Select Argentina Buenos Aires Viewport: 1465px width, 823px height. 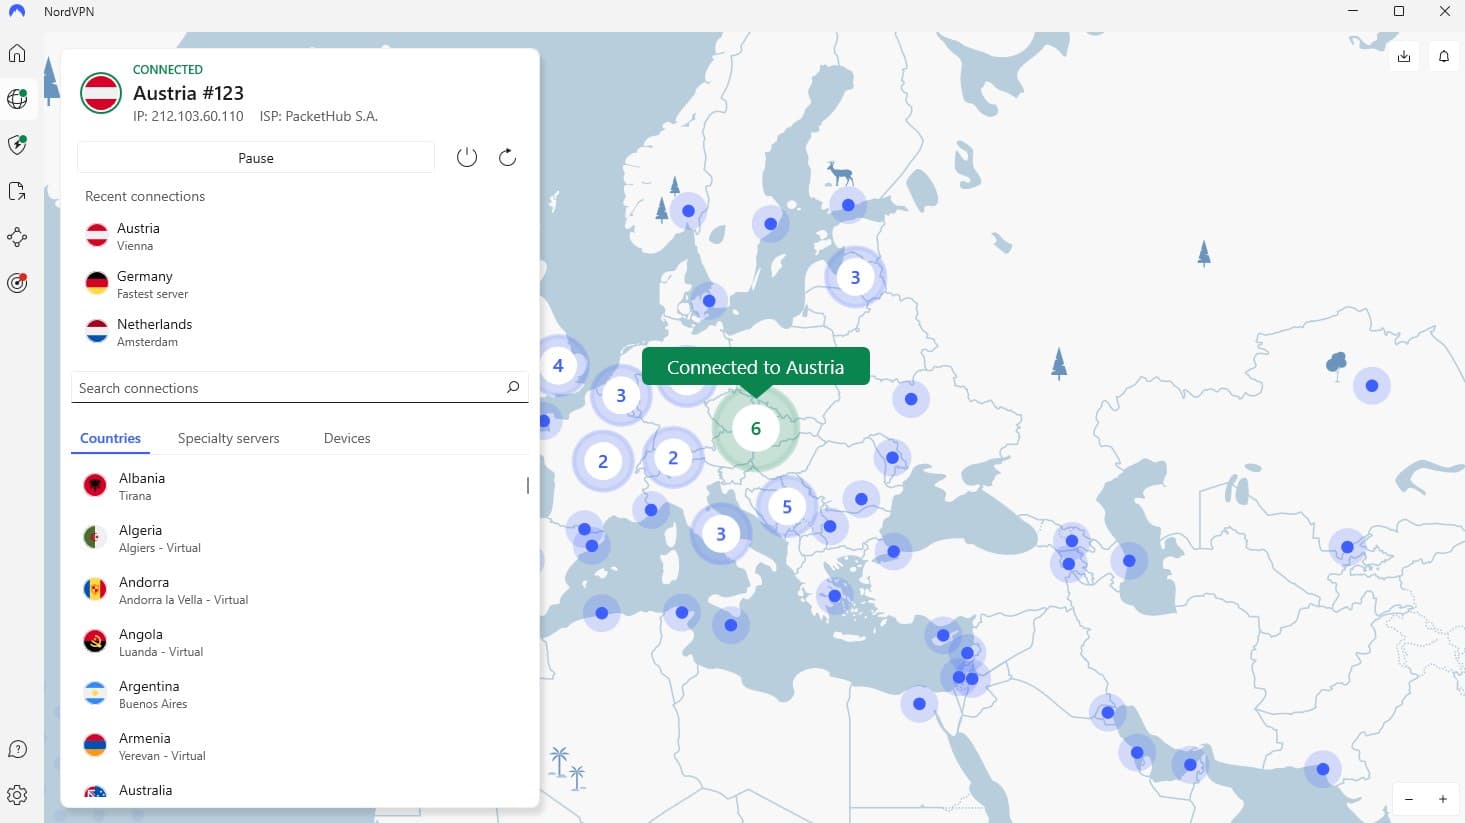tap(298, 694)
